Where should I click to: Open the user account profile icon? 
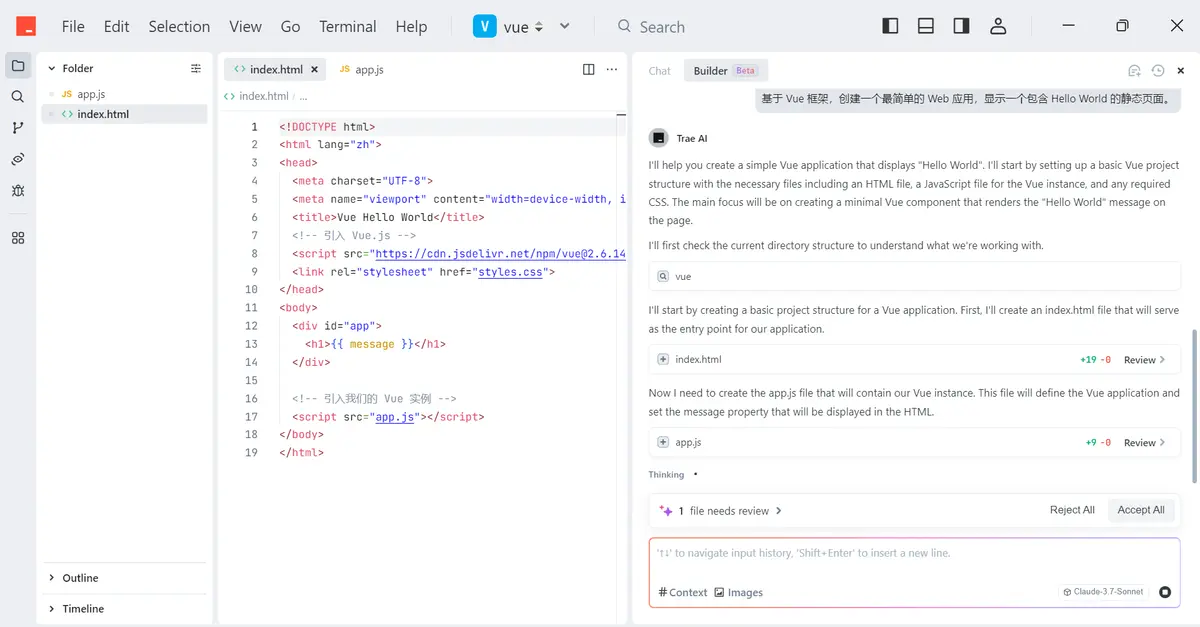997,26
